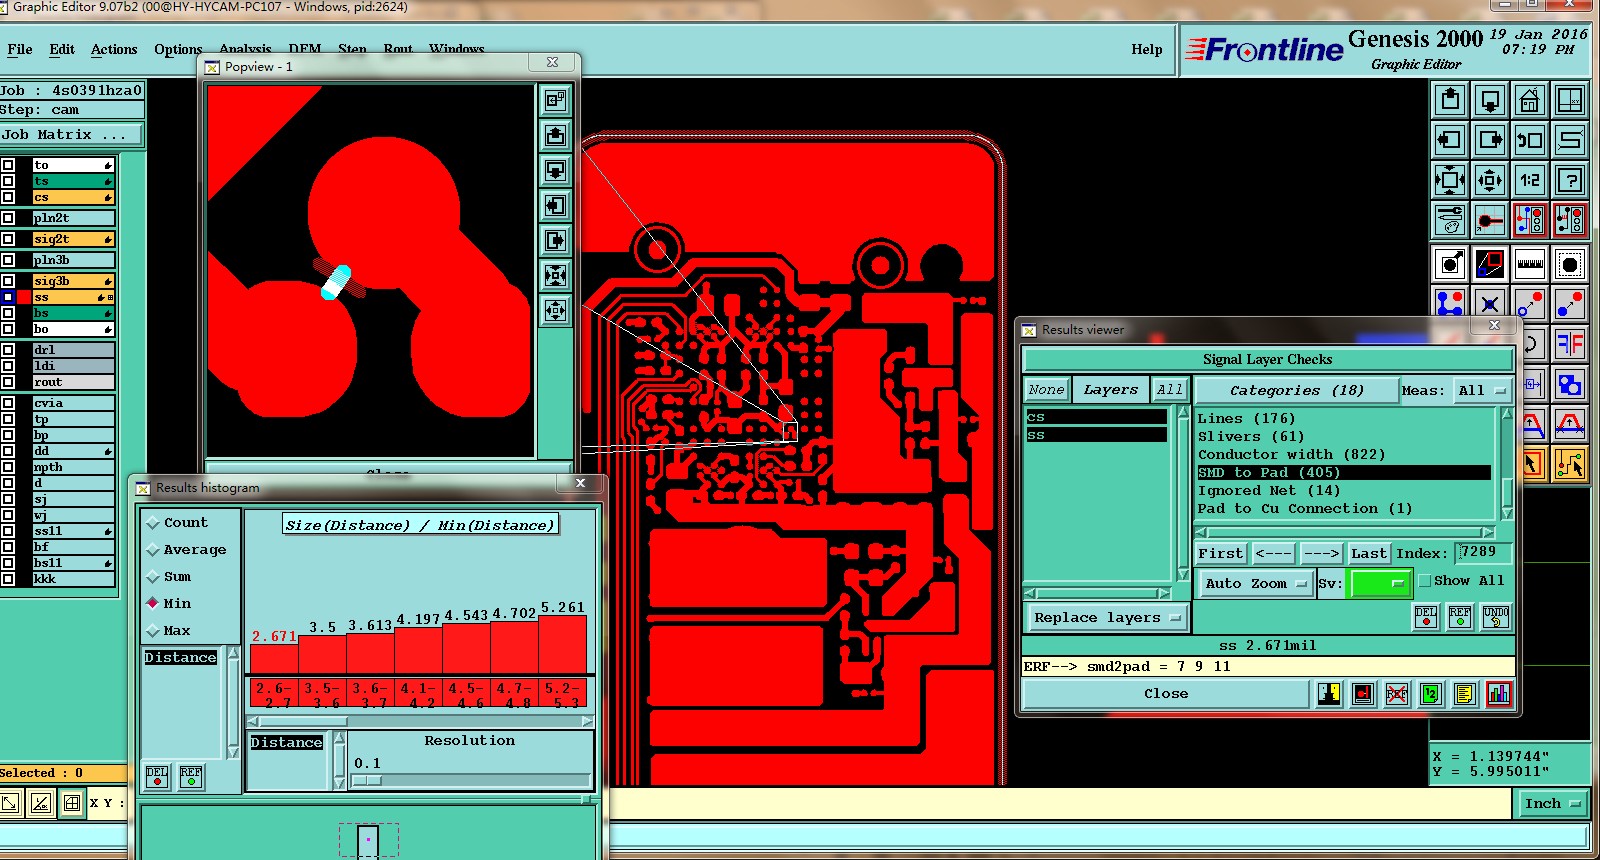Select SMD to Pad (405) category

pos(1344,473)
